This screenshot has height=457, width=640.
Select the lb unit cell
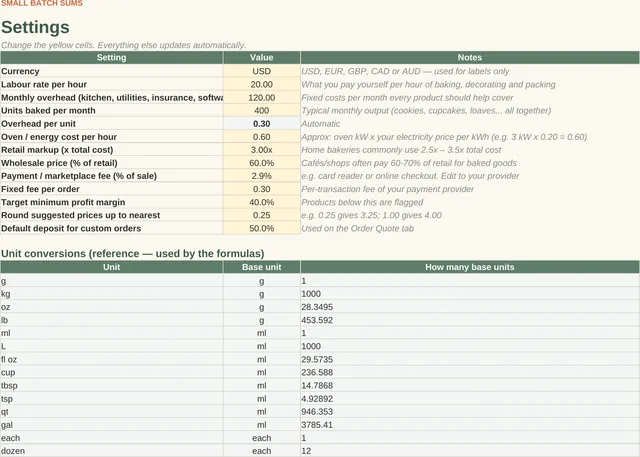[x=111, y=320]
